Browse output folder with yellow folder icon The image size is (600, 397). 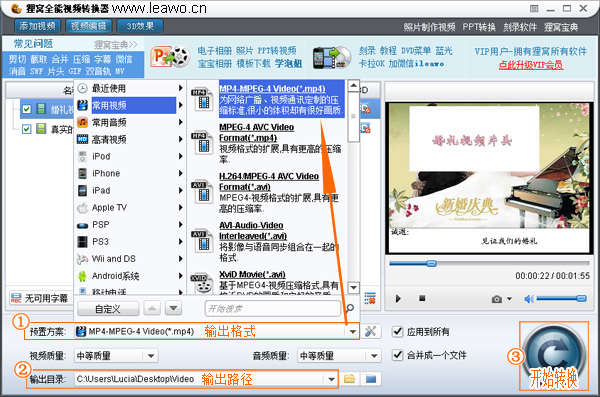click(349, 379)
